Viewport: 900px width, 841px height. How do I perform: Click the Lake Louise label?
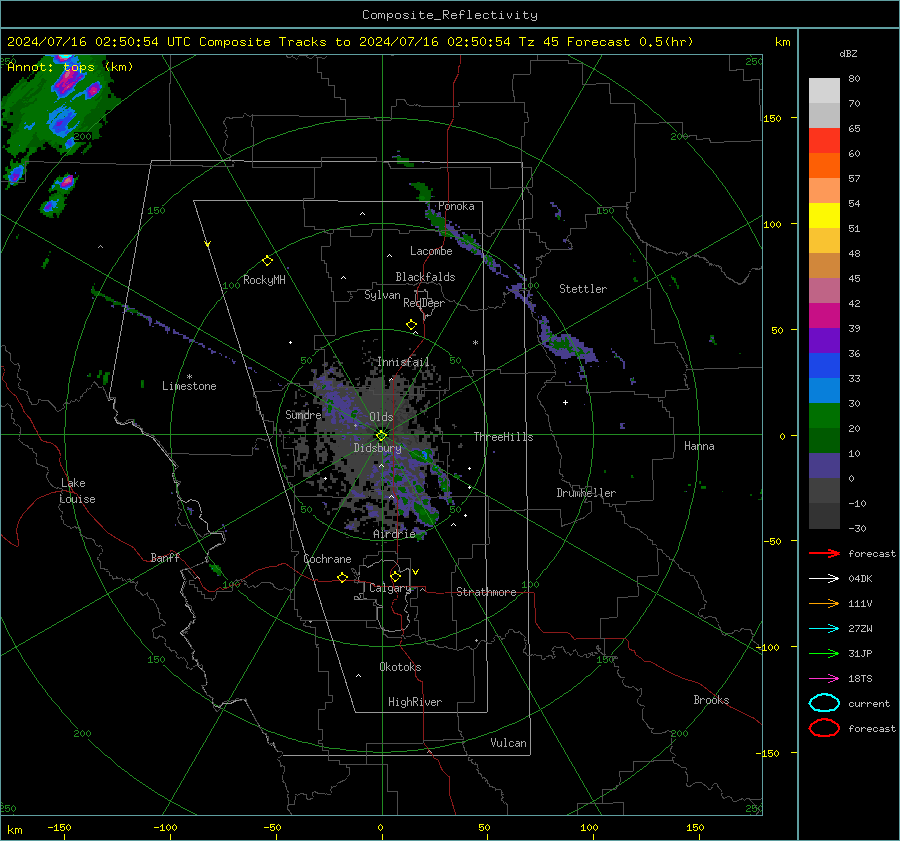77,491
